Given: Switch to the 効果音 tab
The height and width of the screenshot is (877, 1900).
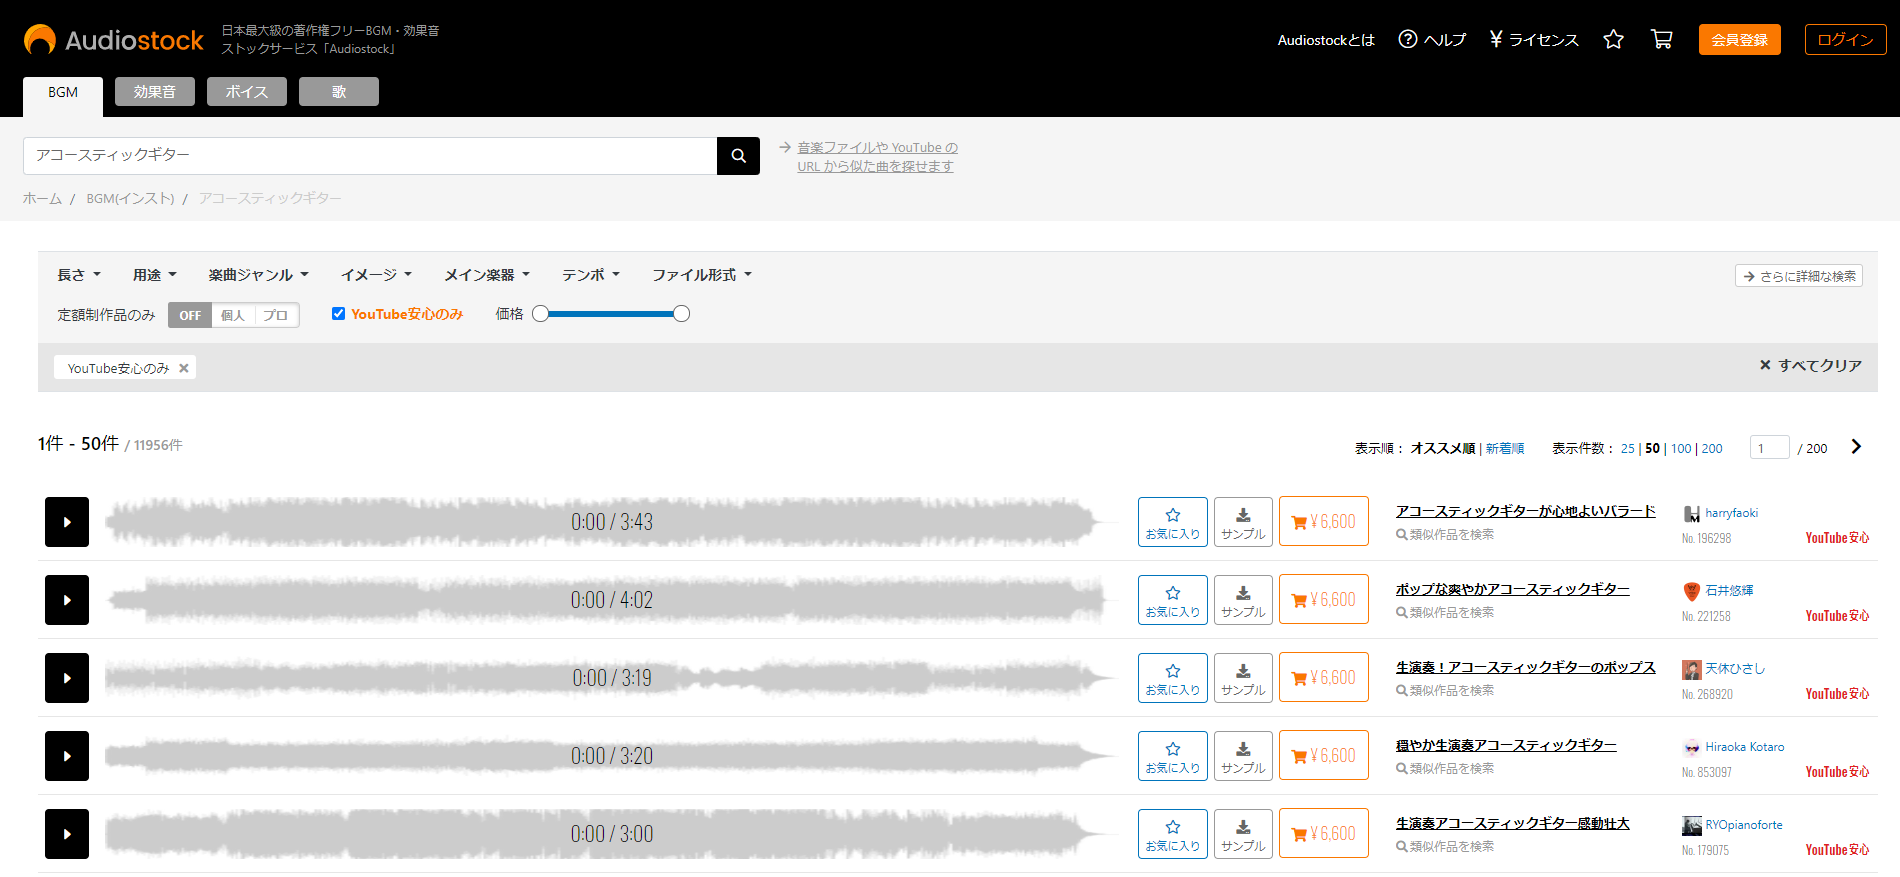Looking at the screenshot, I should (155, 92).
